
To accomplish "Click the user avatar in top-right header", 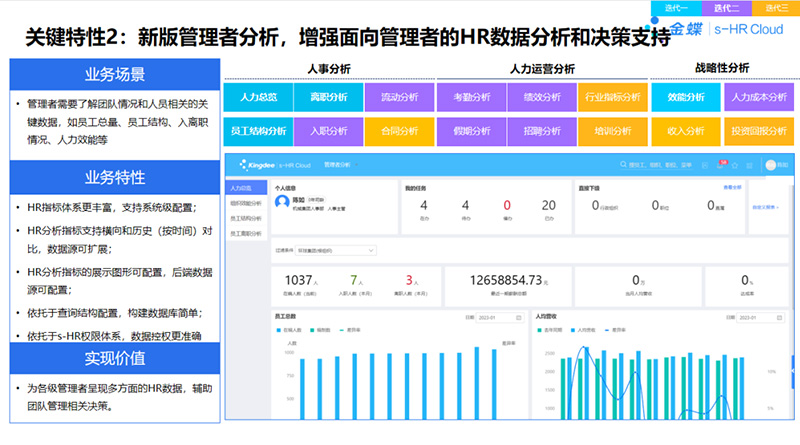I will [x=770, y=165].
